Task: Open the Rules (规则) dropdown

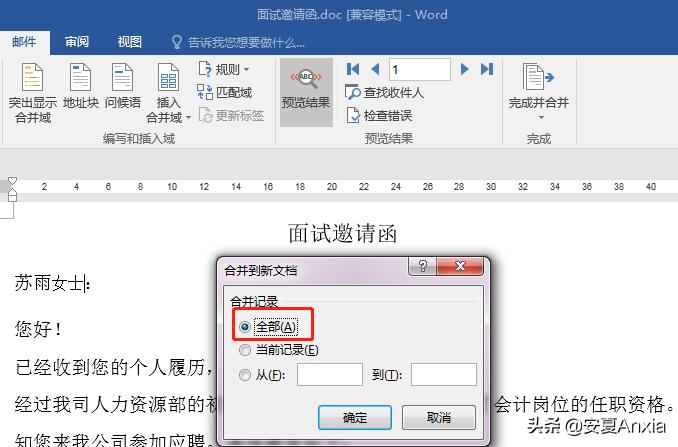Action: point(224,69)
